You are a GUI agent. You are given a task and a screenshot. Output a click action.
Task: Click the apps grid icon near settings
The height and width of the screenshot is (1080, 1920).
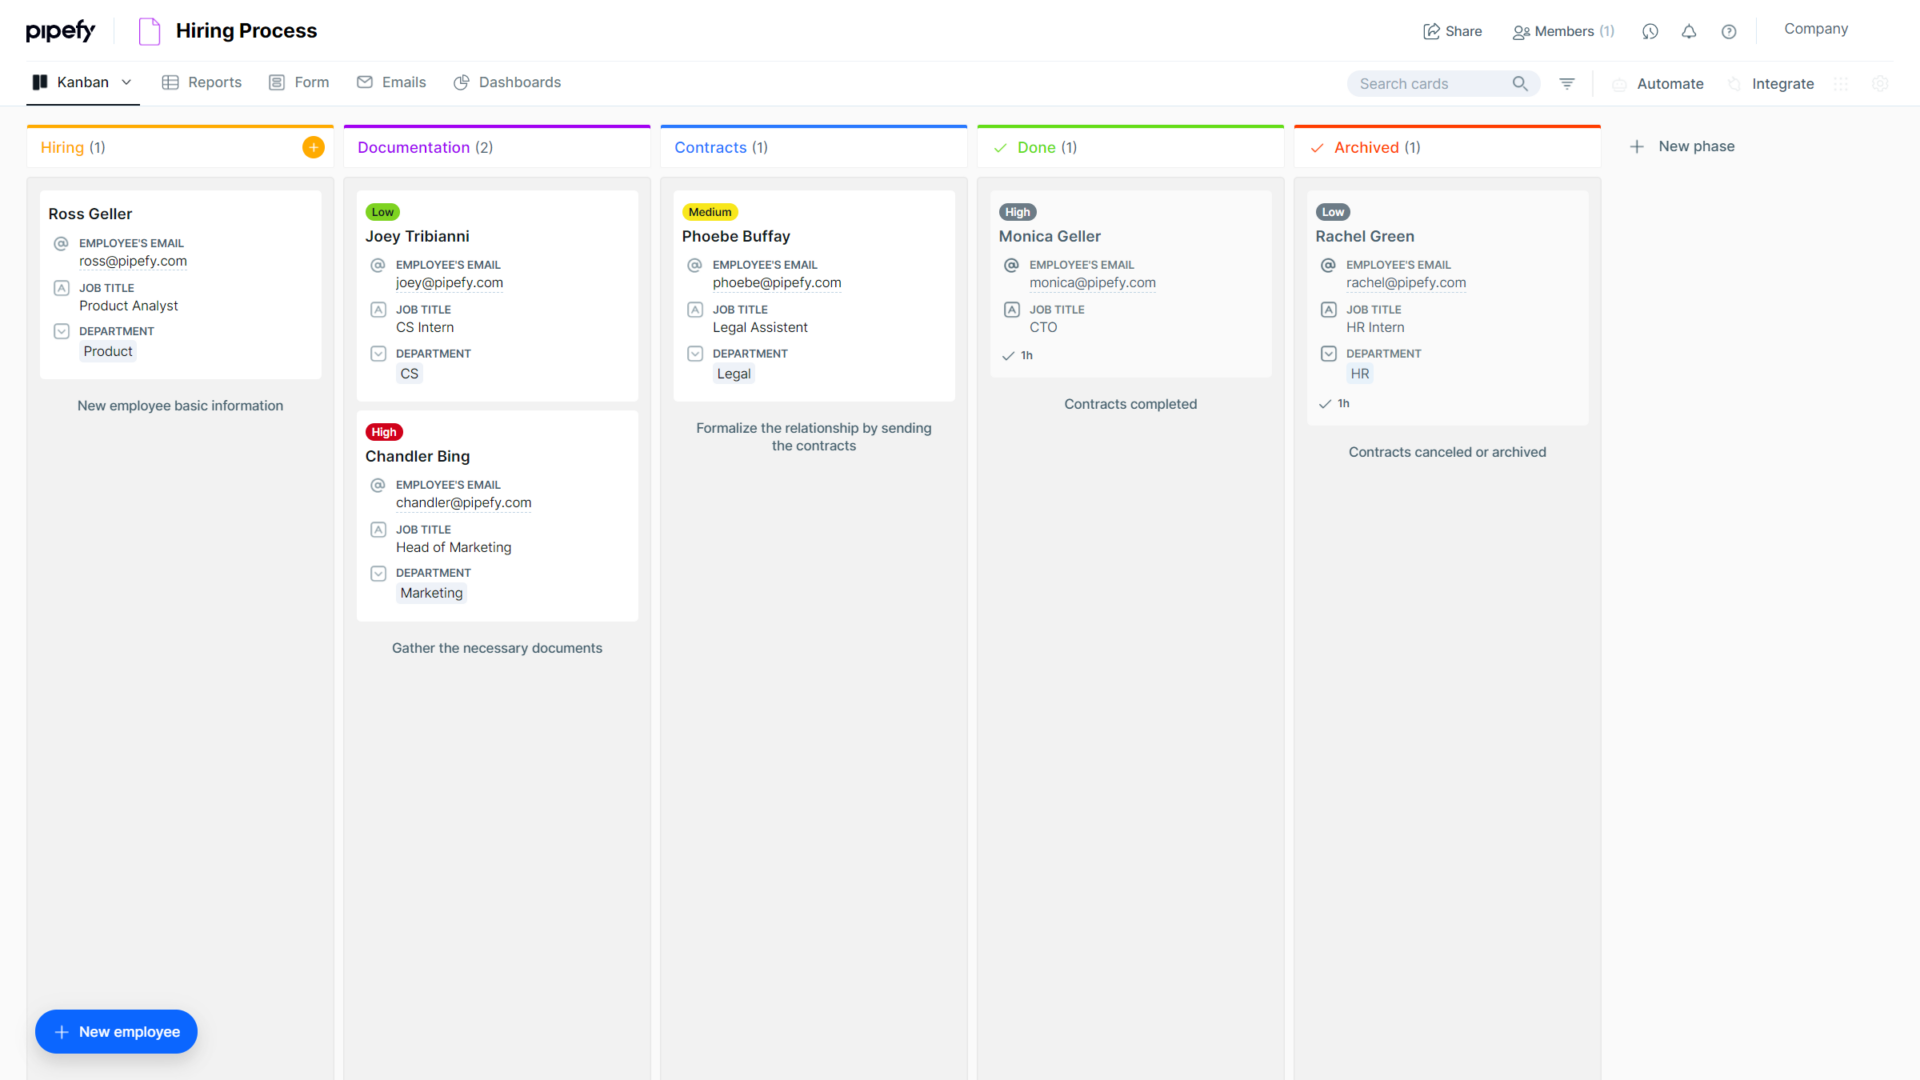point(1842,84)
